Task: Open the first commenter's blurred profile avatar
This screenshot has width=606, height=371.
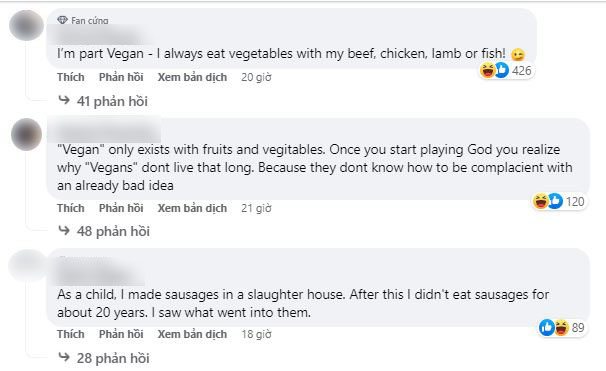Action: [x=26, y=26]
